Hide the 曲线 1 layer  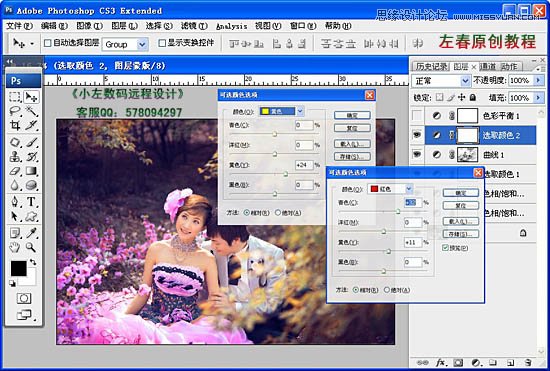(x=417, y=154)
